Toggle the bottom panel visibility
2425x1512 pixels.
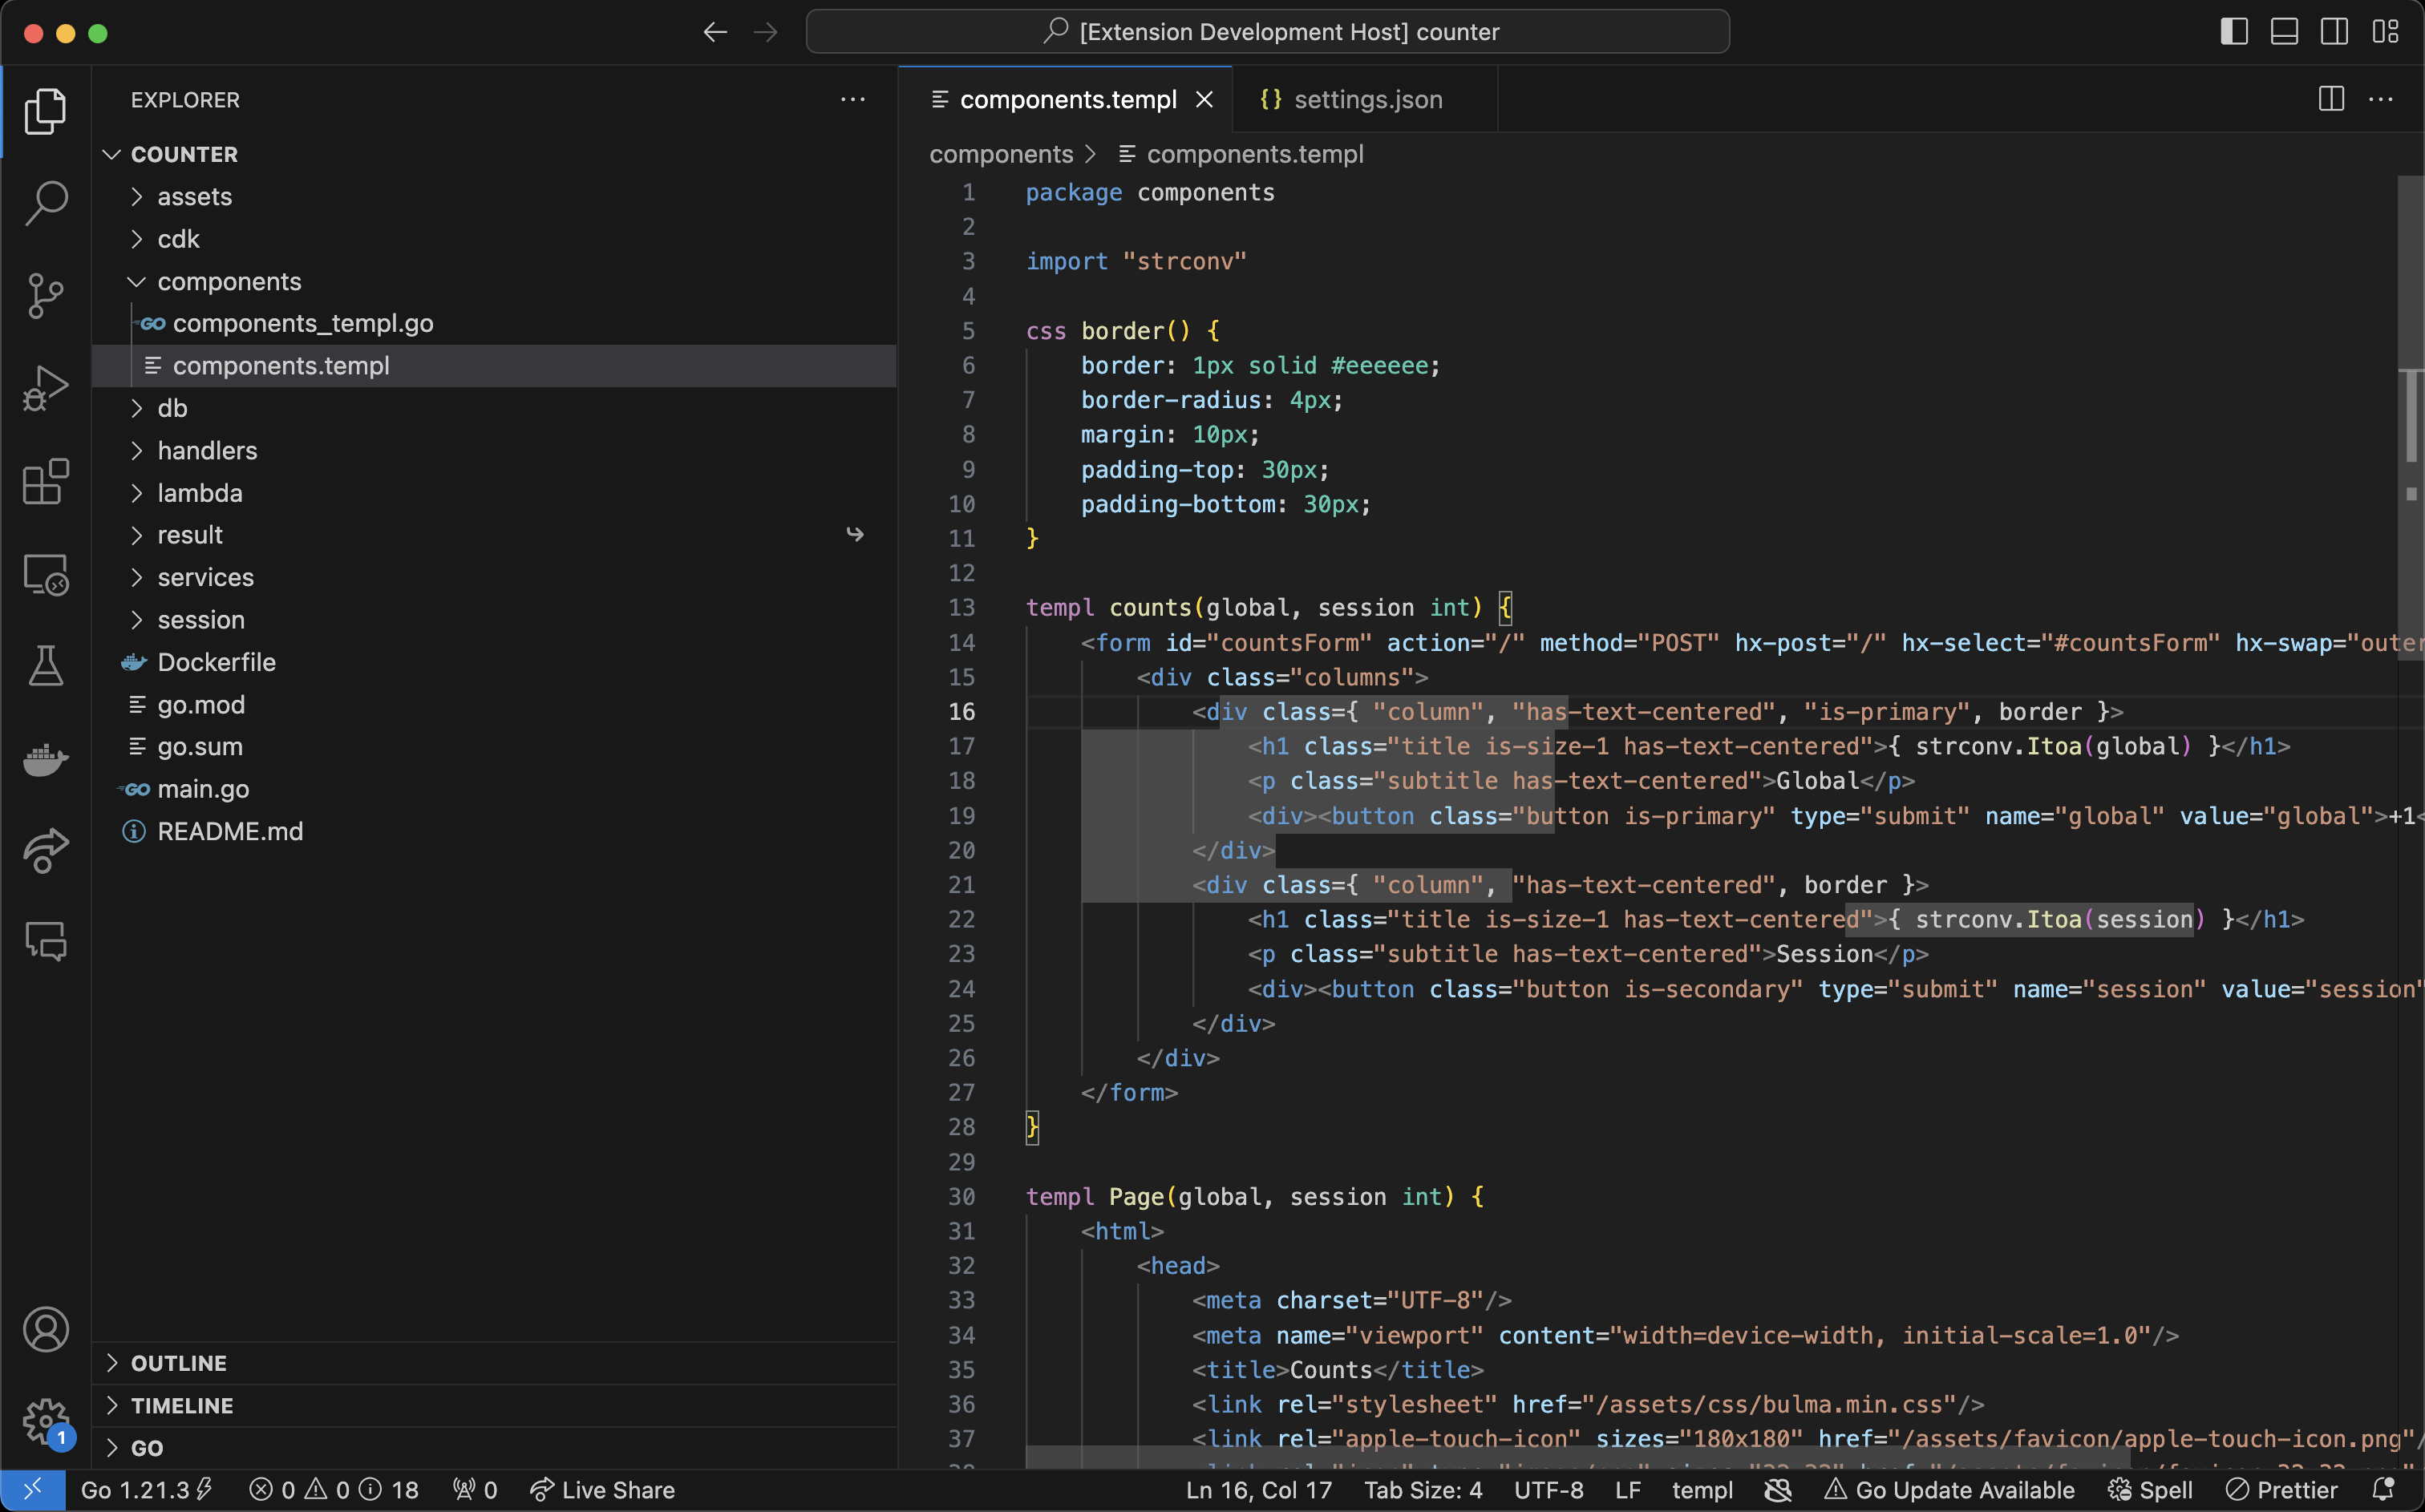[x=2283, y=31]
